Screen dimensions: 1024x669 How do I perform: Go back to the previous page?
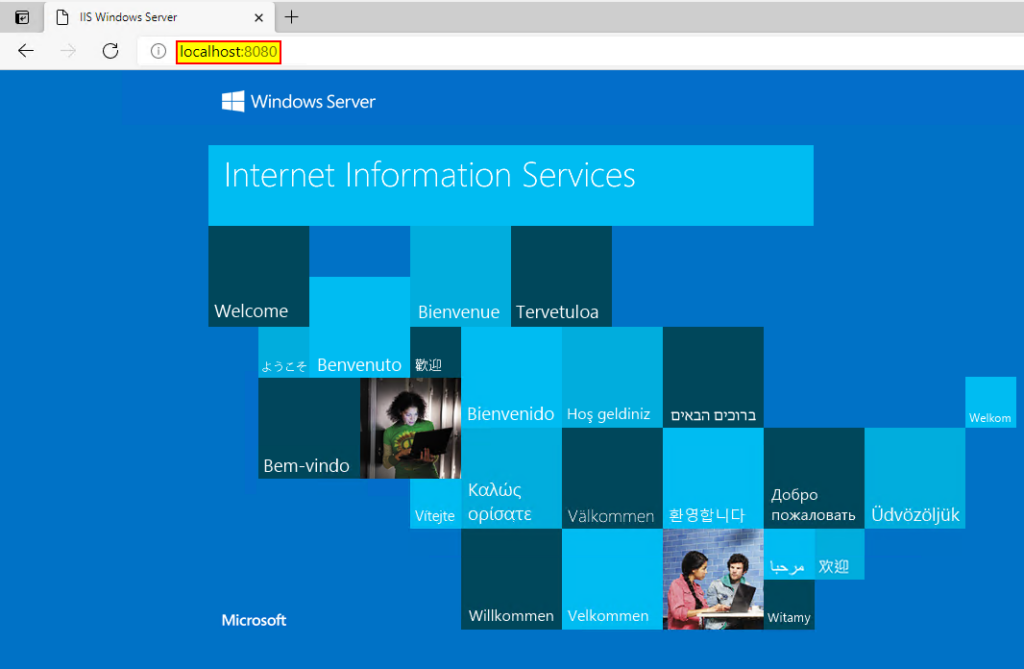(26, 51)
